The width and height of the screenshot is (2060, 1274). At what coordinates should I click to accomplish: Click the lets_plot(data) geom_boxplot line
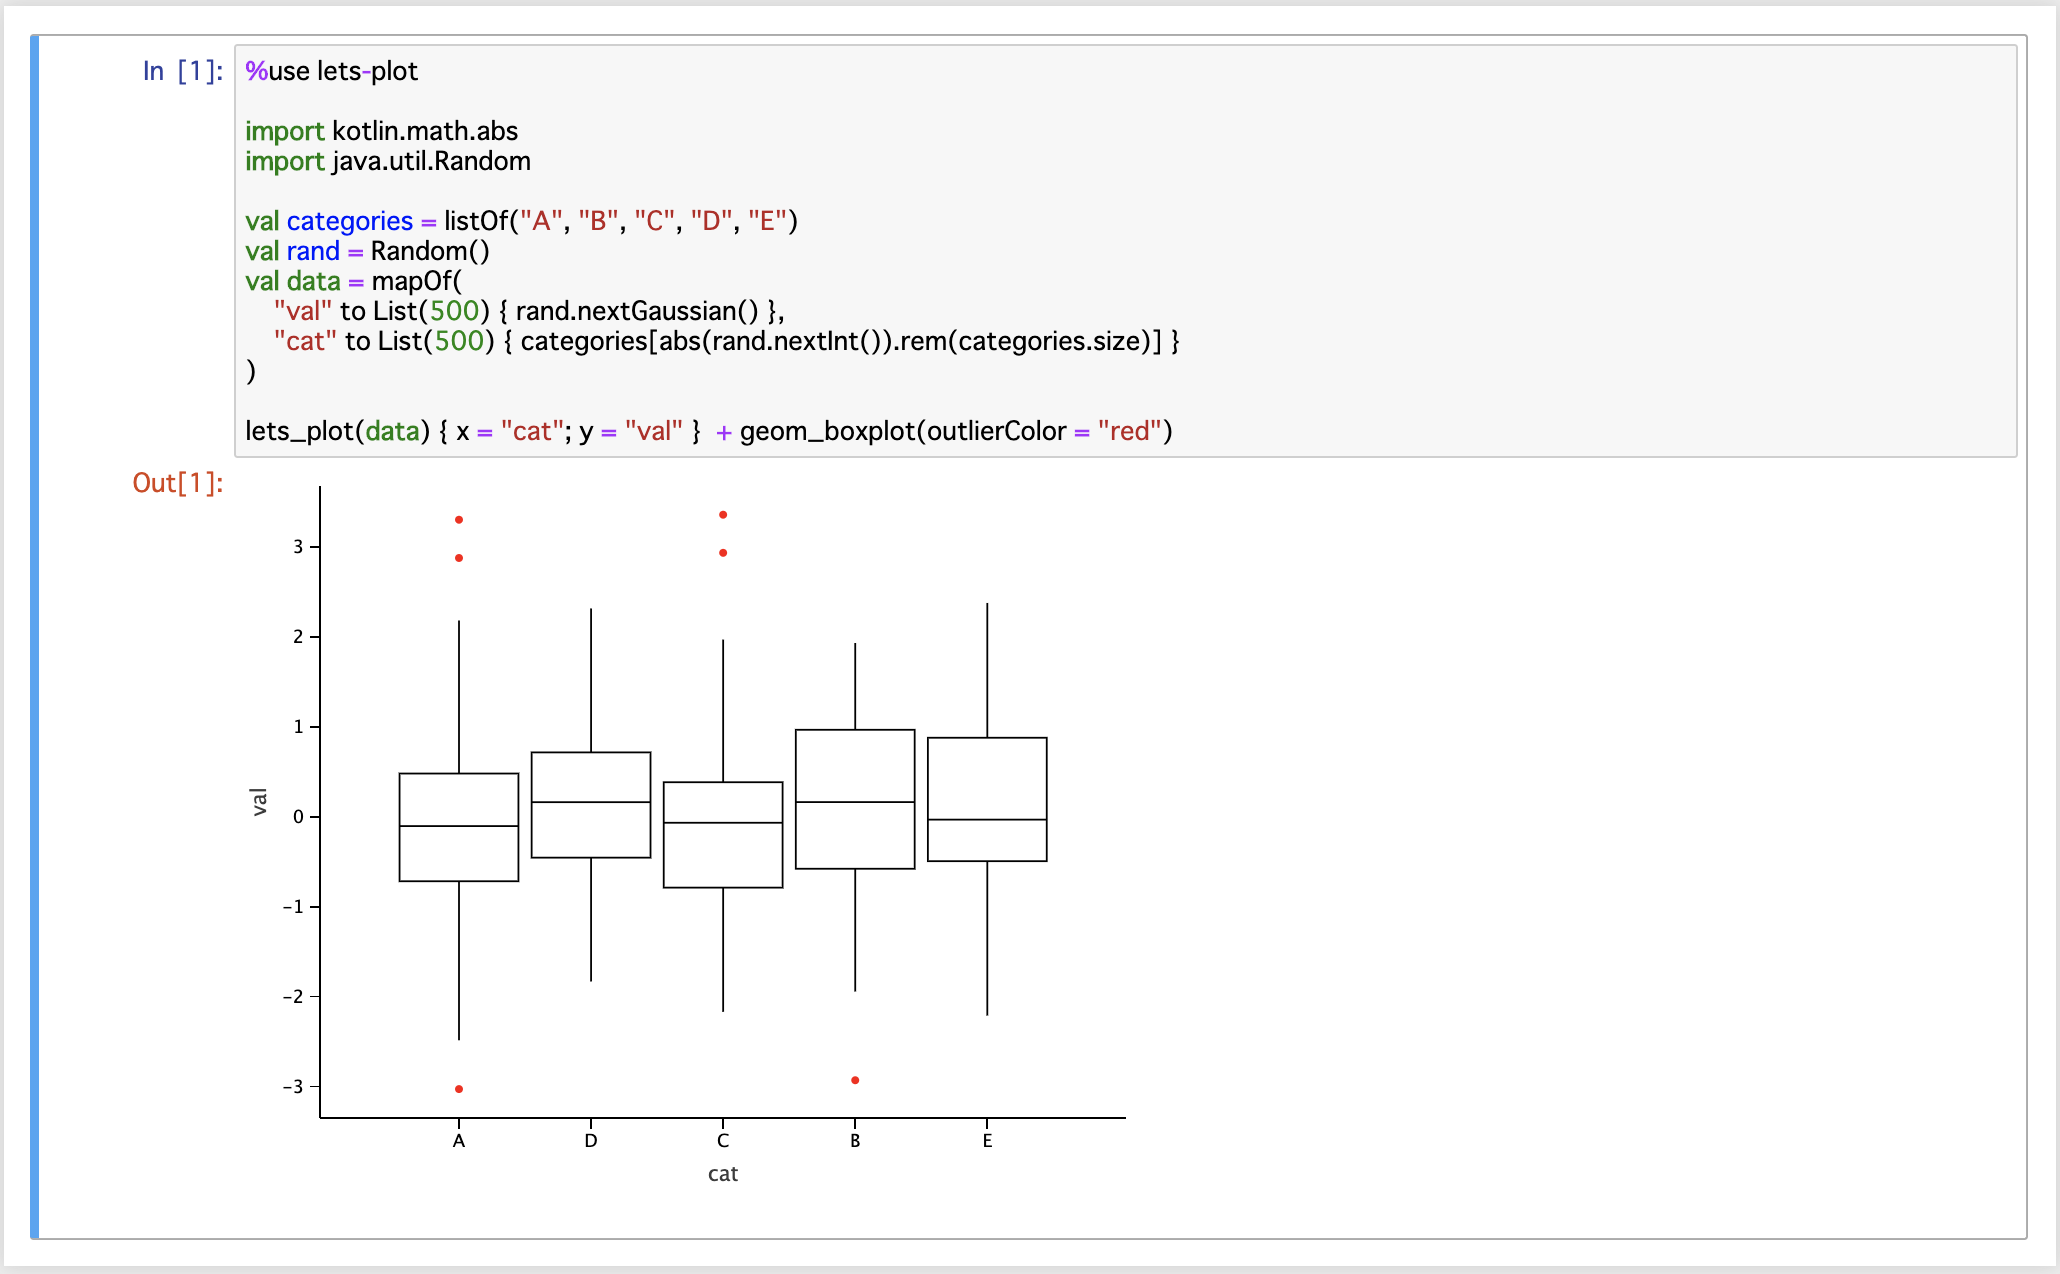(709, 431)
